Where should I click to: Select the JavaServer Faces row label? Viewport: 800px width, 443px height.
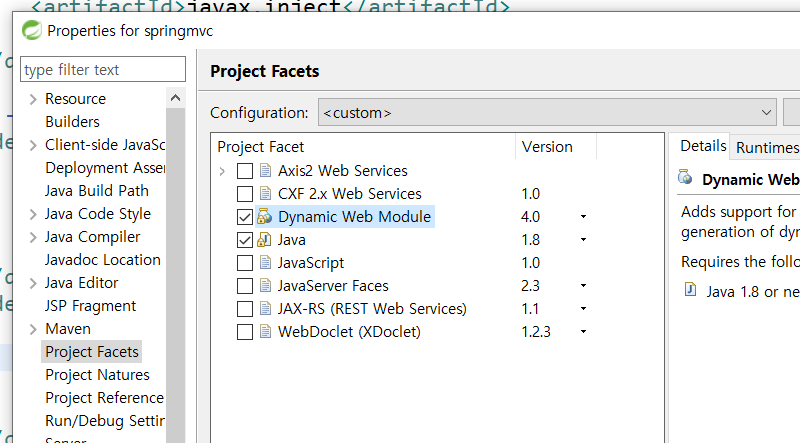[333, 285]
